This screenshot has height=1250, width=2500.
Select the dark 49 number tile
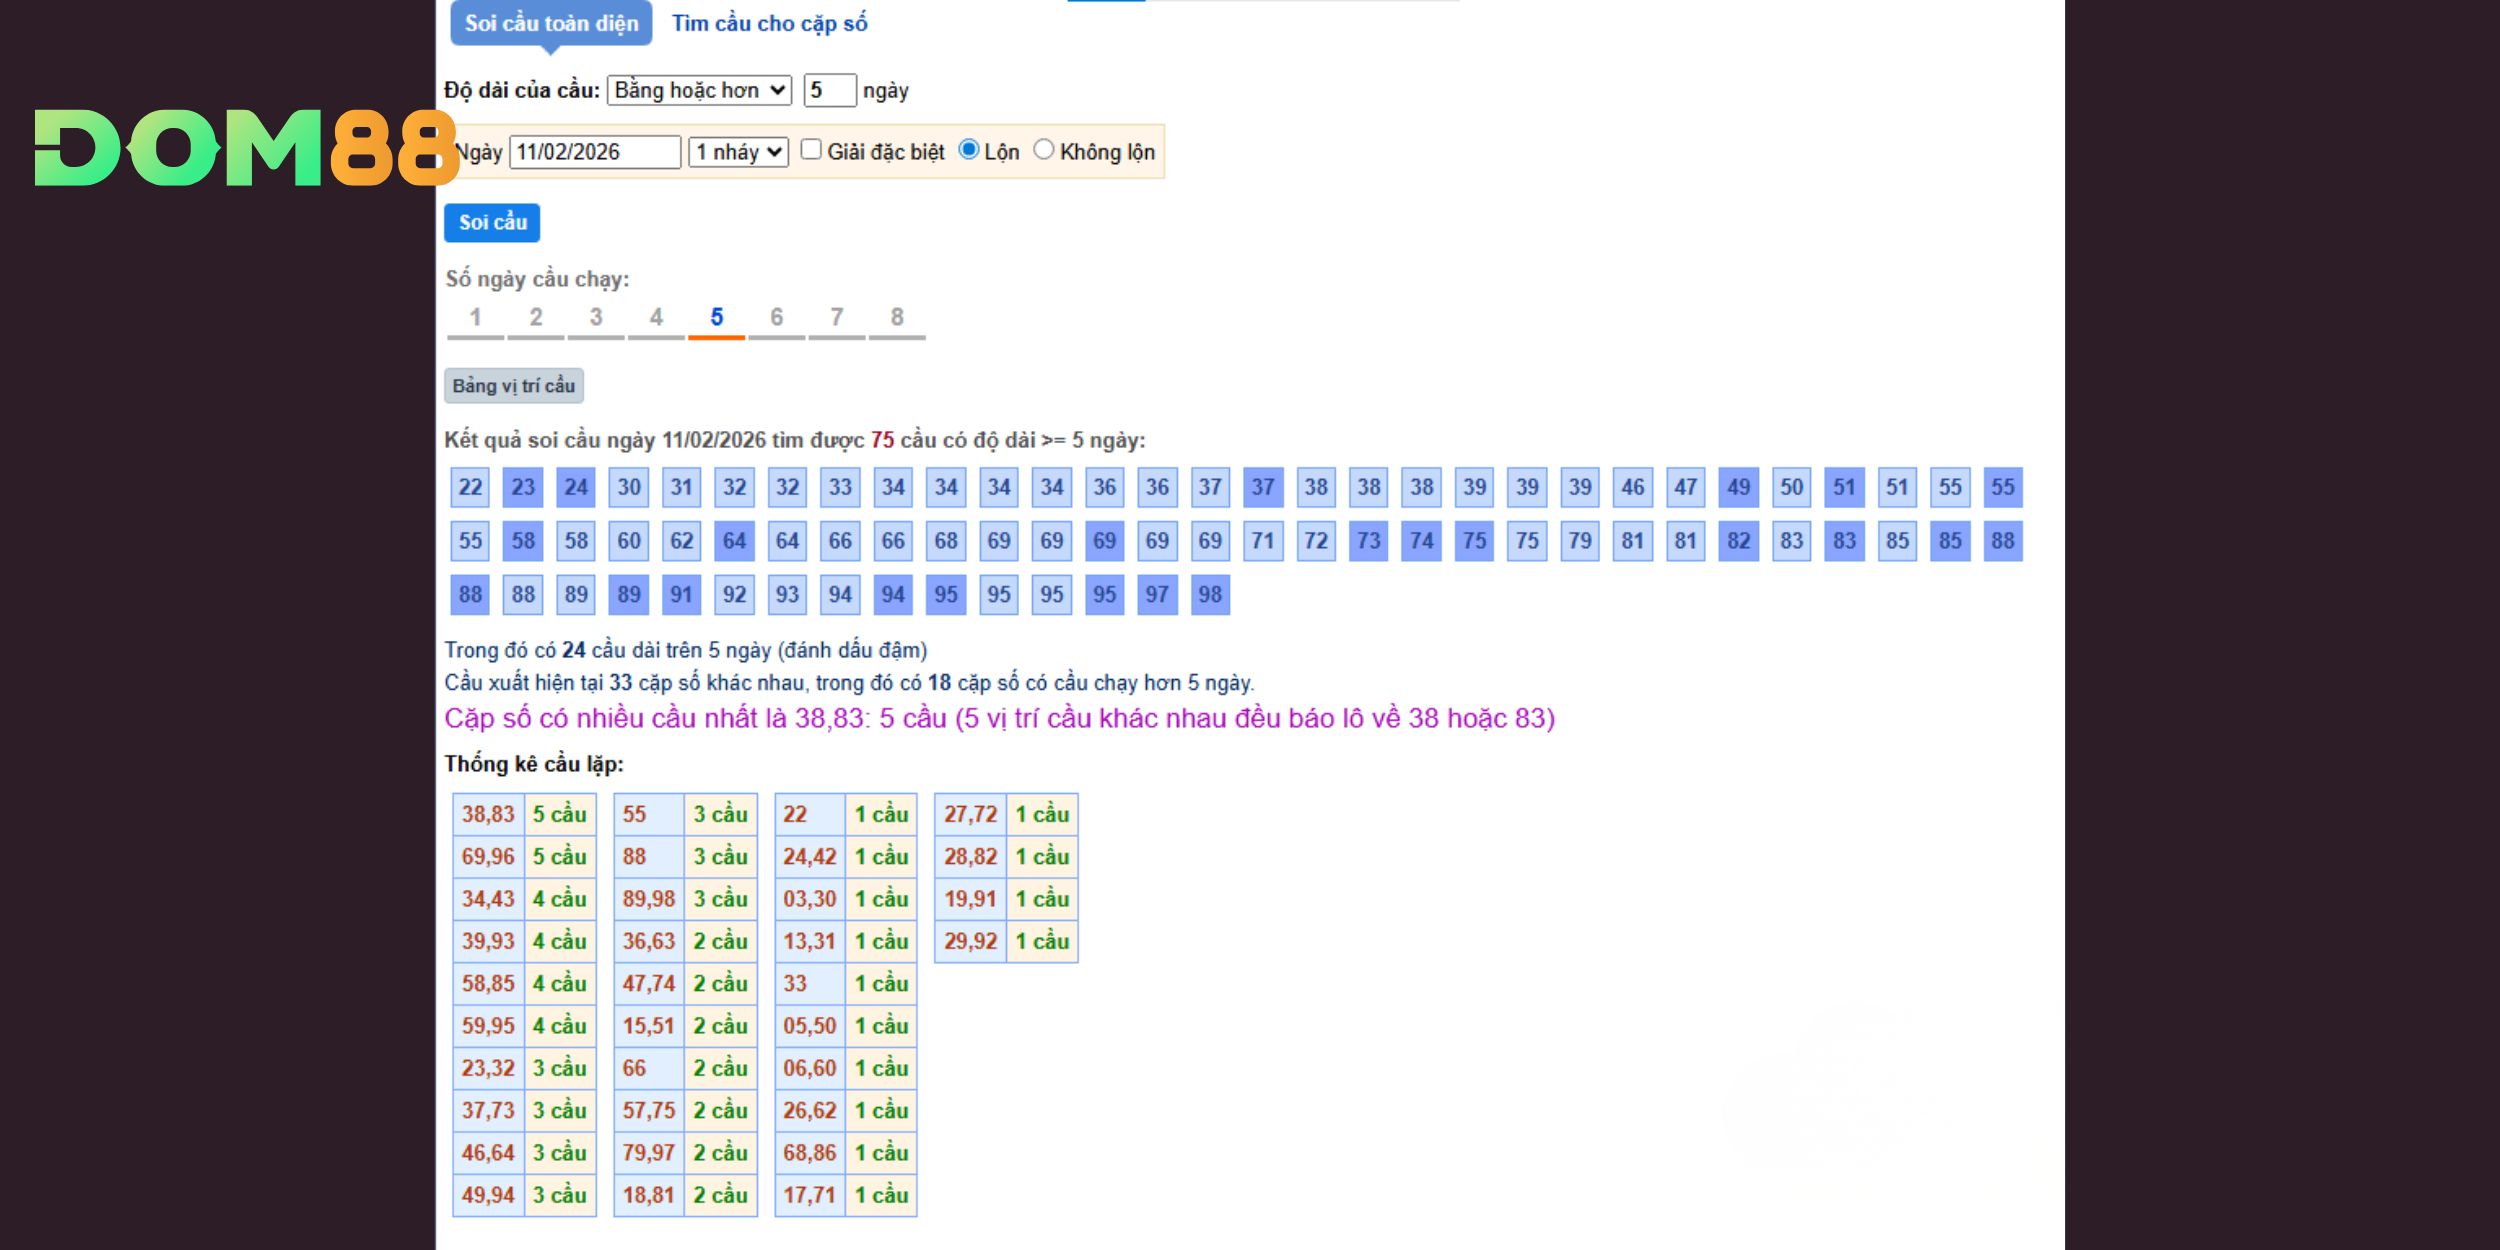1738,487
